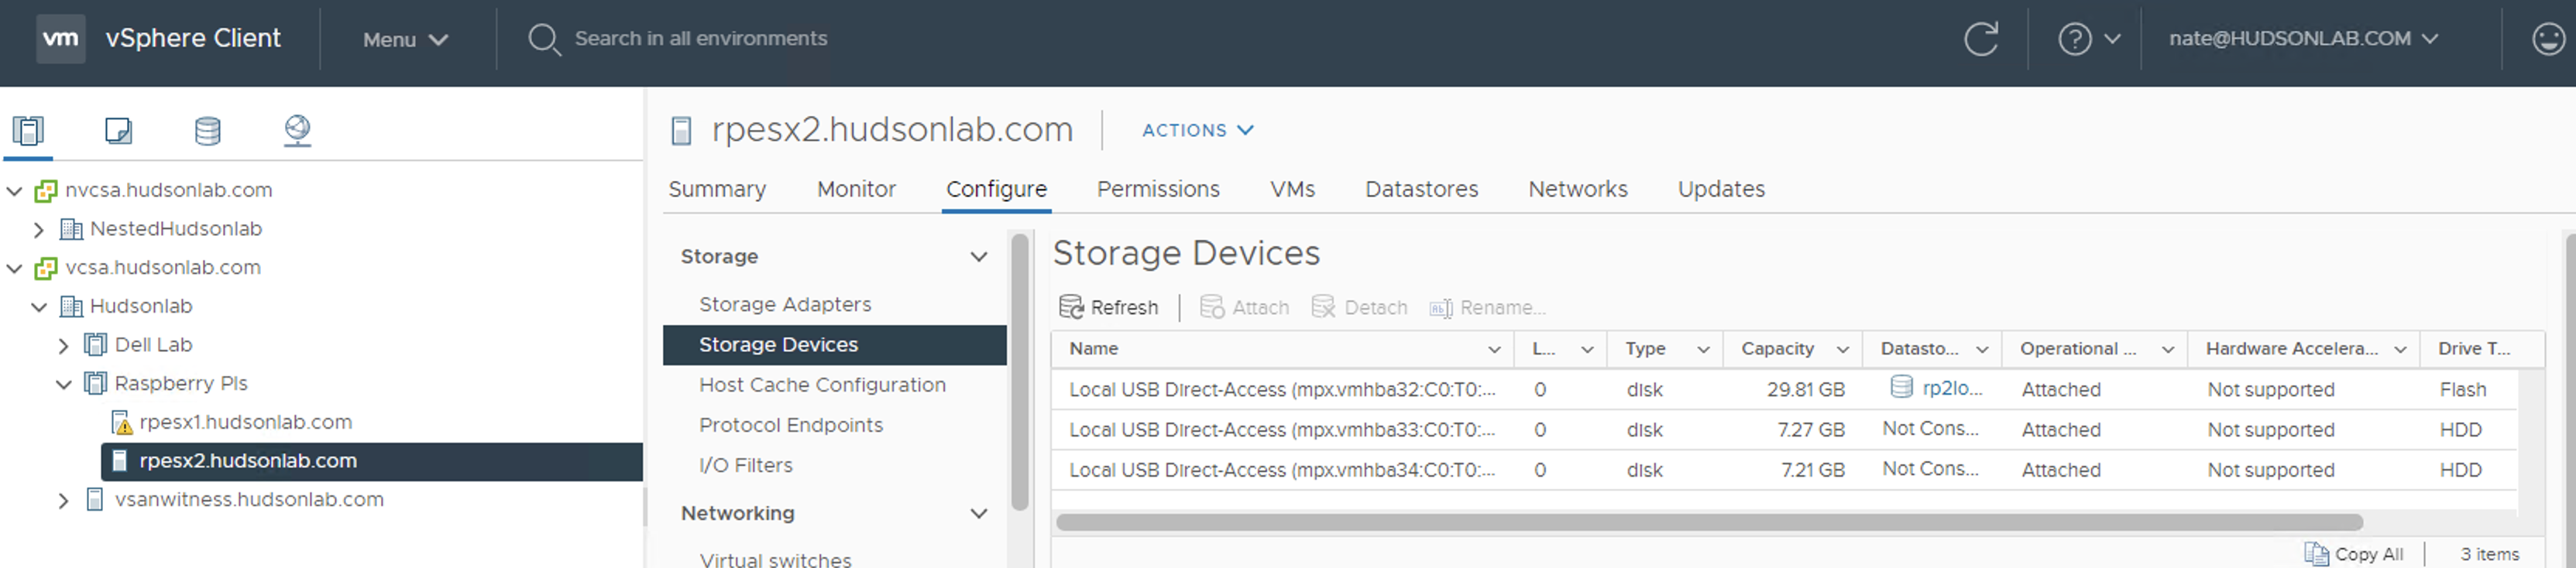2576x568 pixels.
Task: Expand the Dell Lab cluster node
Action: (64, 345)
